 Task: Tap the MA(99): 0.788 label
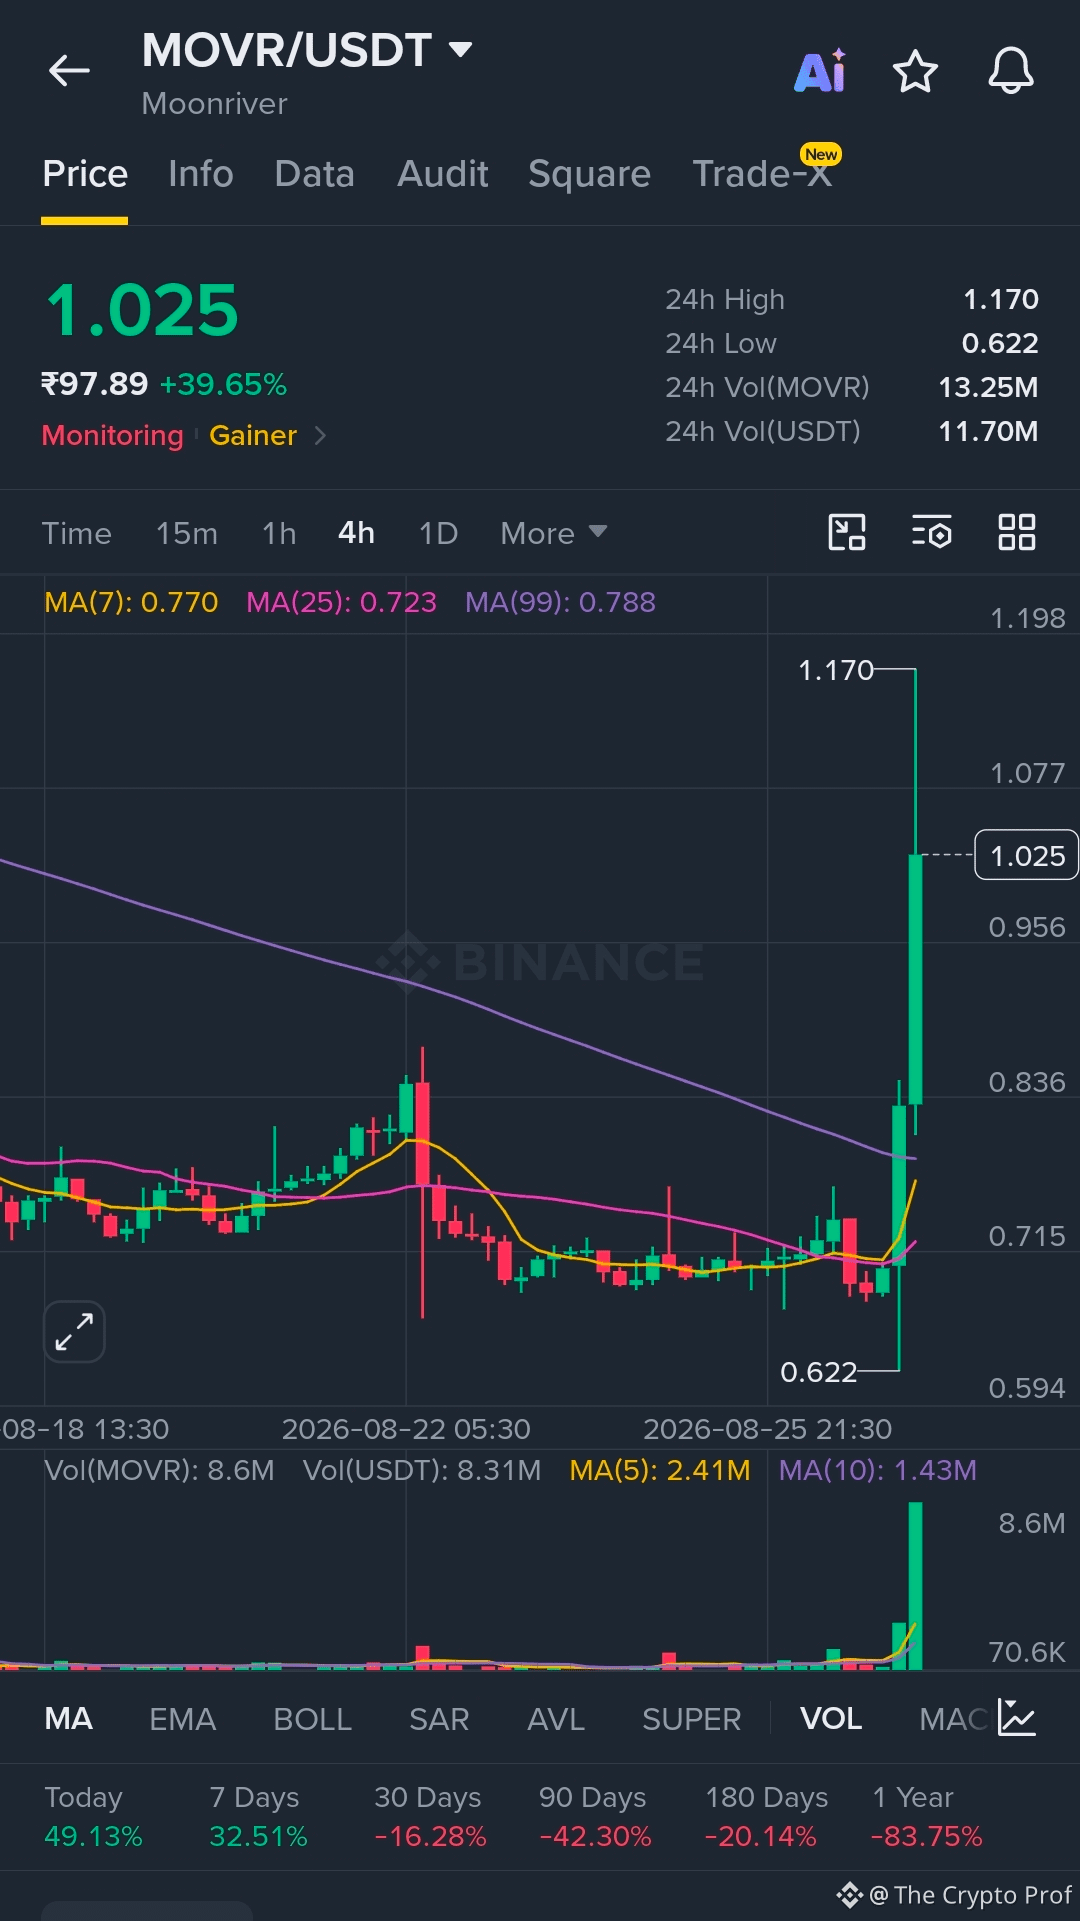point(560,602)
